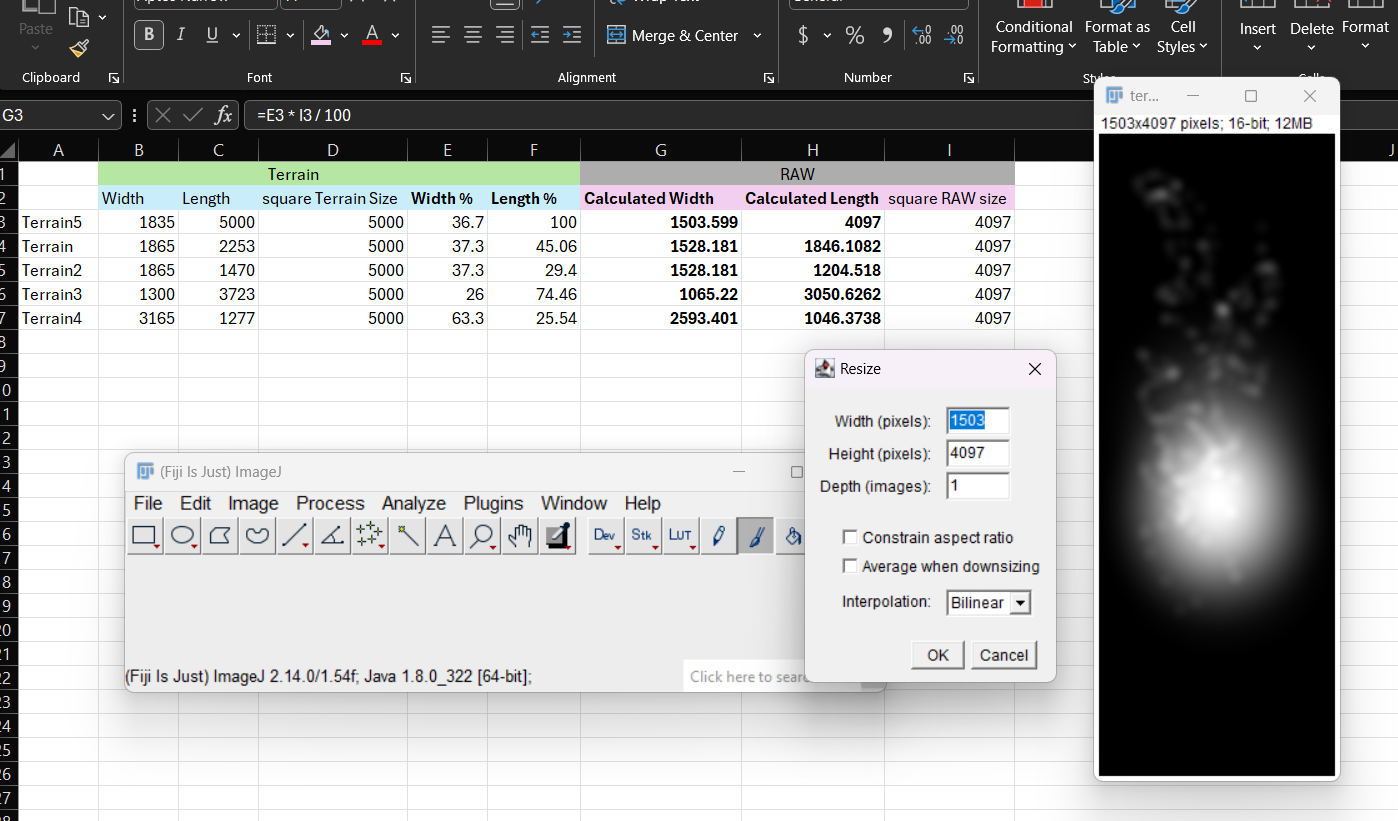
Task: Enable Constrain aspect ratio checkbox
Action: [850, 538]
